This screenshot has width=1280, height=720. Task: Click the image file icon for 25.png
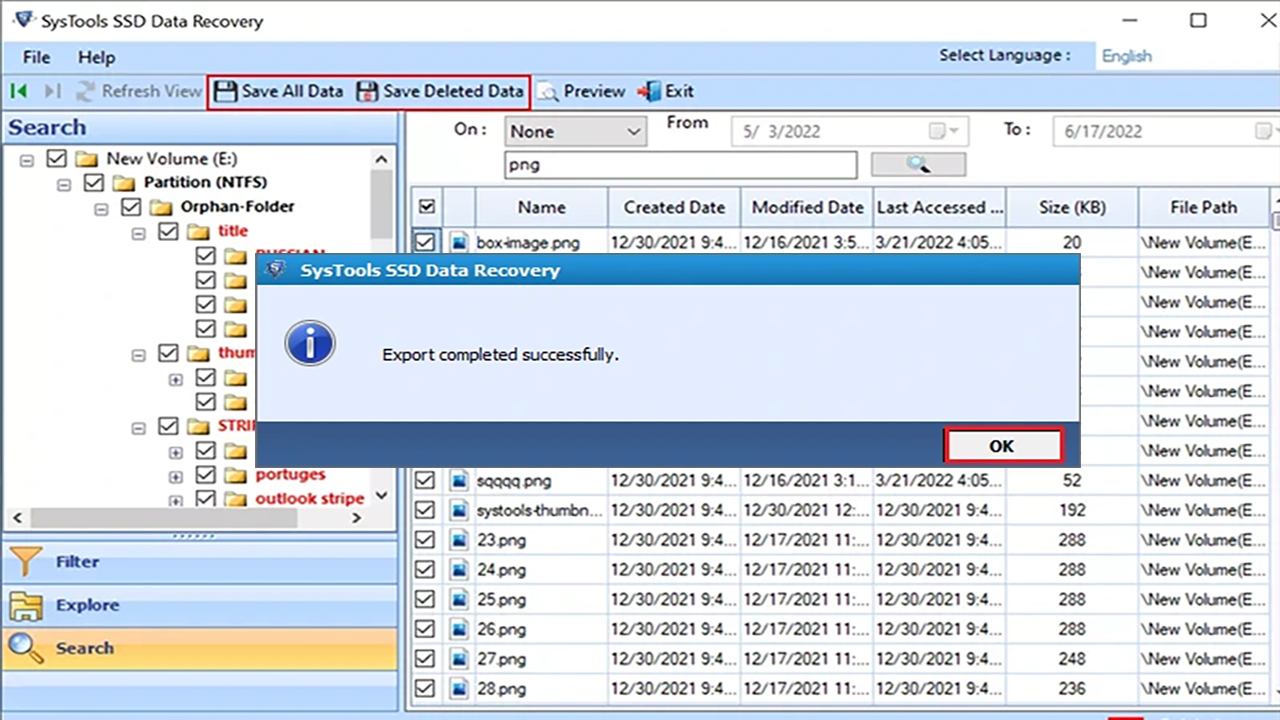[459, 599]
